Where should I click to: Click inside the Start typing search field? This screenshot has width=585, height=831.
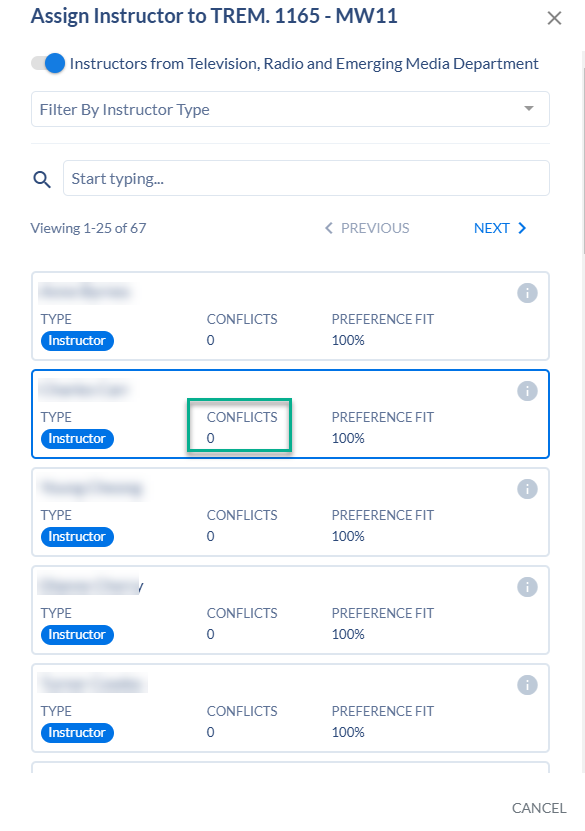coord(306,178)
